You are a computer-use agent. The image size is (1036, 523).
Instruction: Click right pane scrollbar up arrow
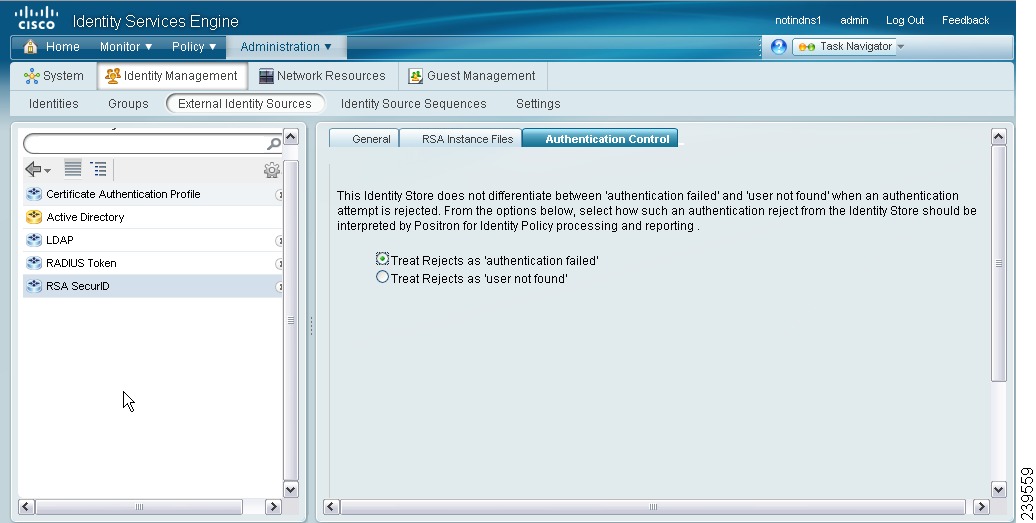tap(998, 137)
